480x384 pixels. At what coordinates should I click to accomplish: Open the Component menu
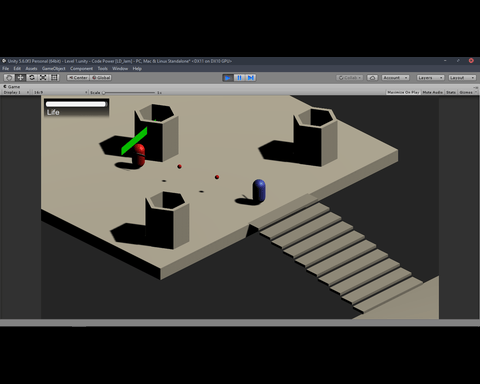81,69
